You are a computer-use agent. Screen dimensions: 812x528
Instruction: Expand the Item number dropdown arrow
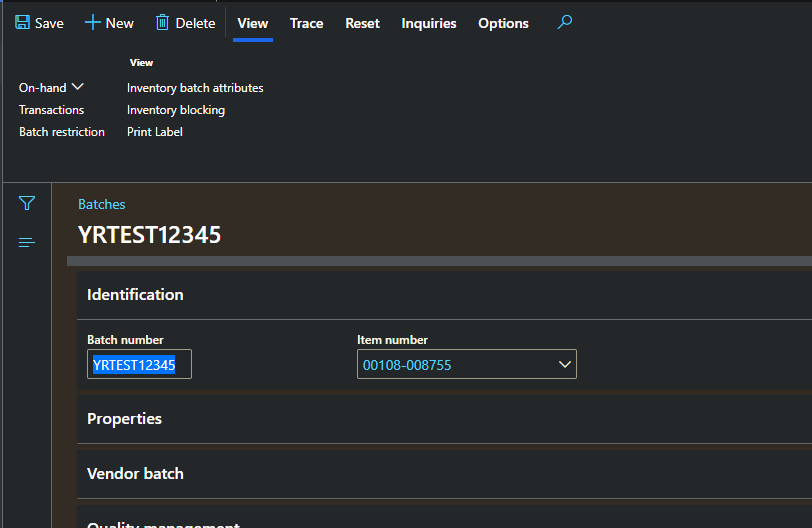click(x=564, y=364)
